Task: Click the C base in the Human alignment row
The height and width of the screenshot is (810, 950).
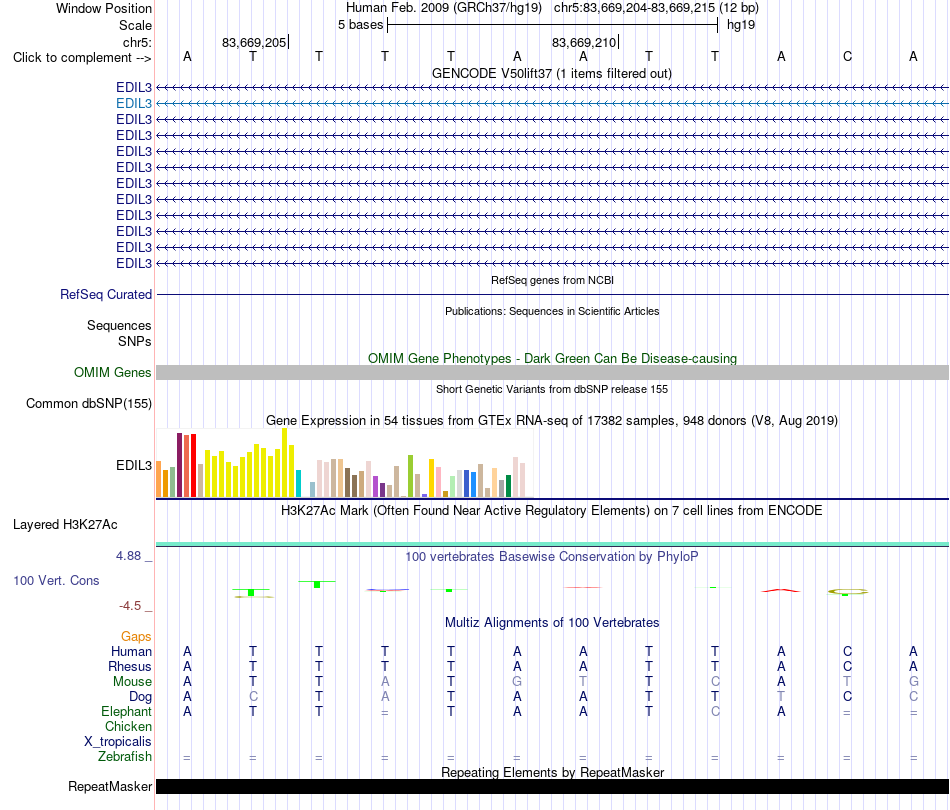Action: 847,651
